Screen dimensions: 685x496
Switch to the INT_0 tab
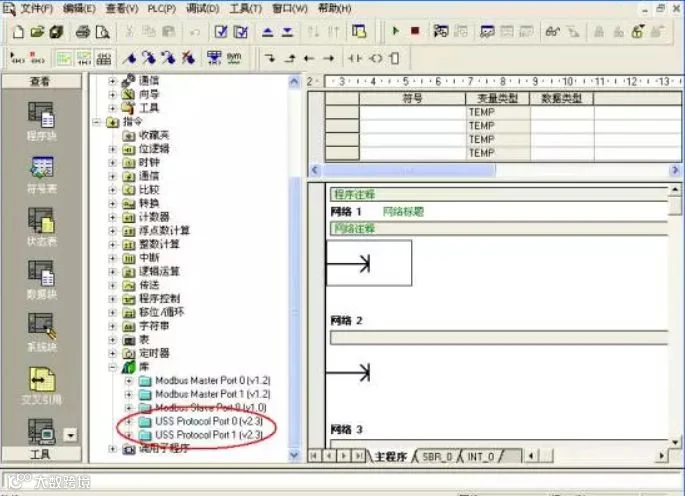point(481,457)
